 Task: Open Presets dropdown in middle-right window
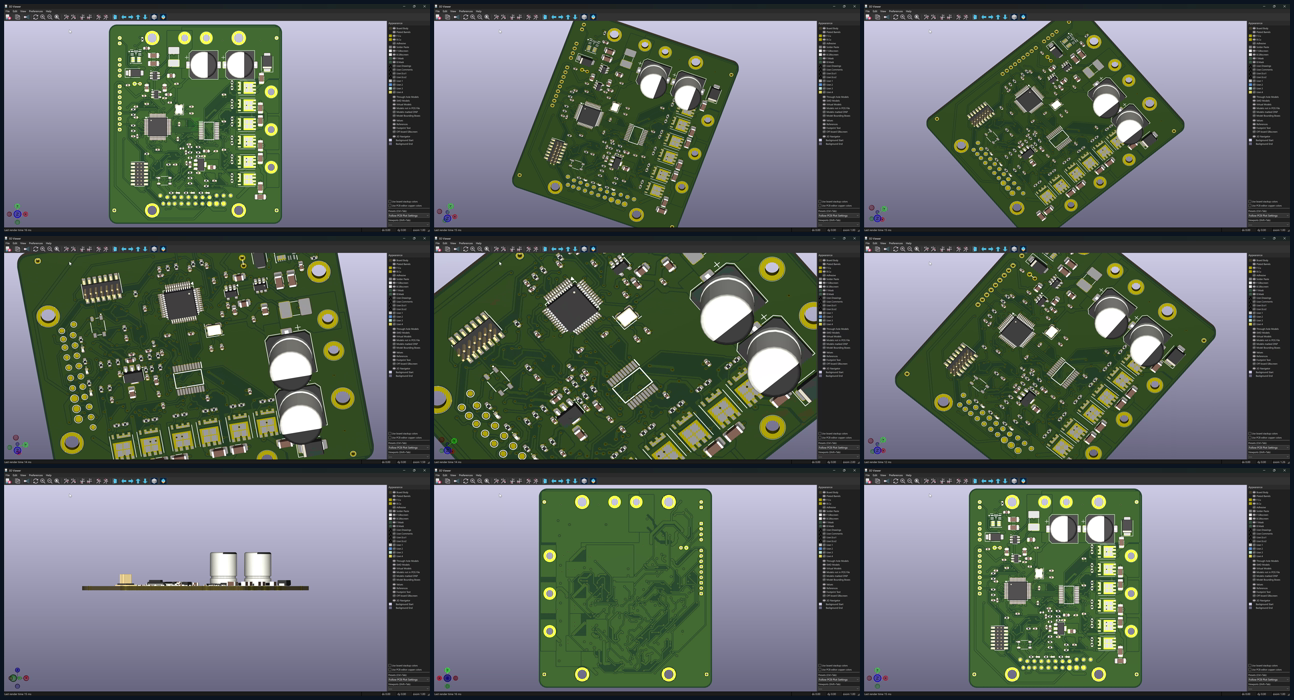click(1268, 447)
